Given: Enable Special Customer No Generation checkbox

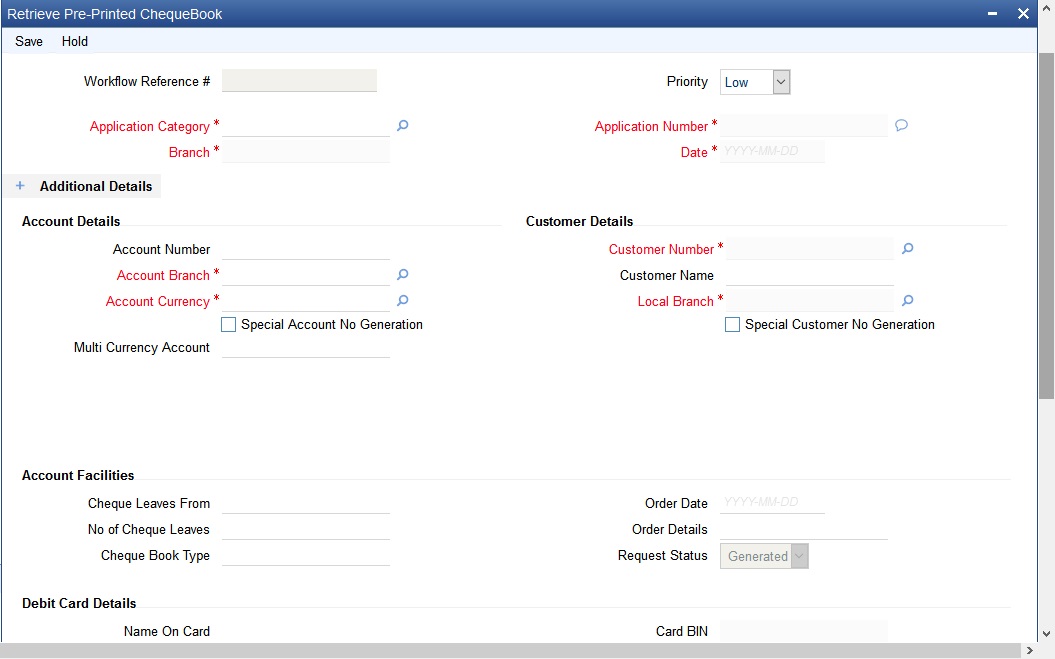Looking at the screenshot, I should [732, 324].
